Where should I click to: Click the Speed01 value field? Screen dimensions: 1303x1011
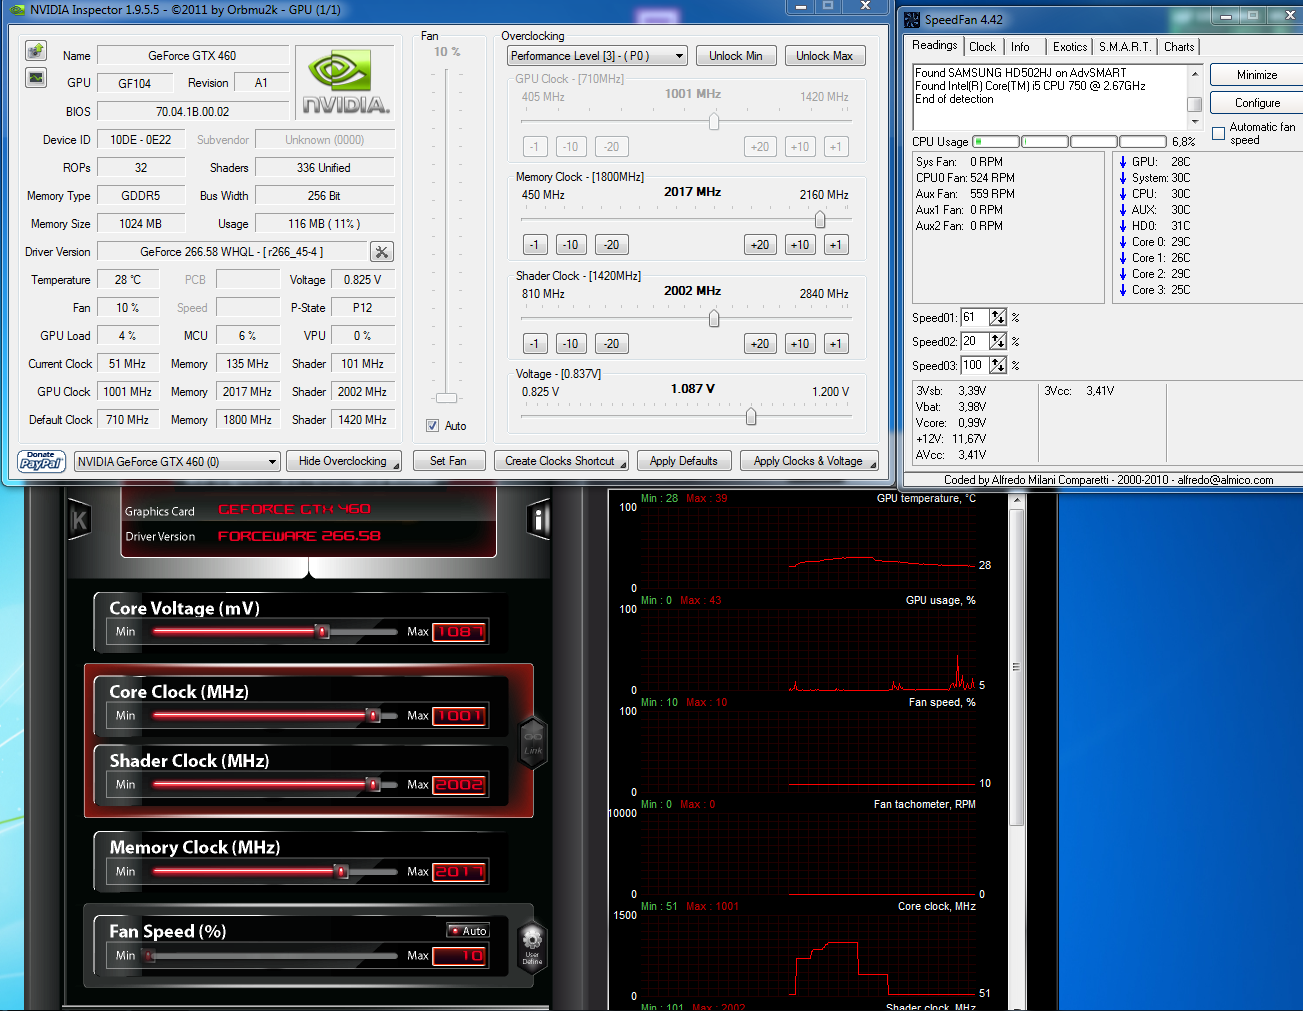(974, 317)
